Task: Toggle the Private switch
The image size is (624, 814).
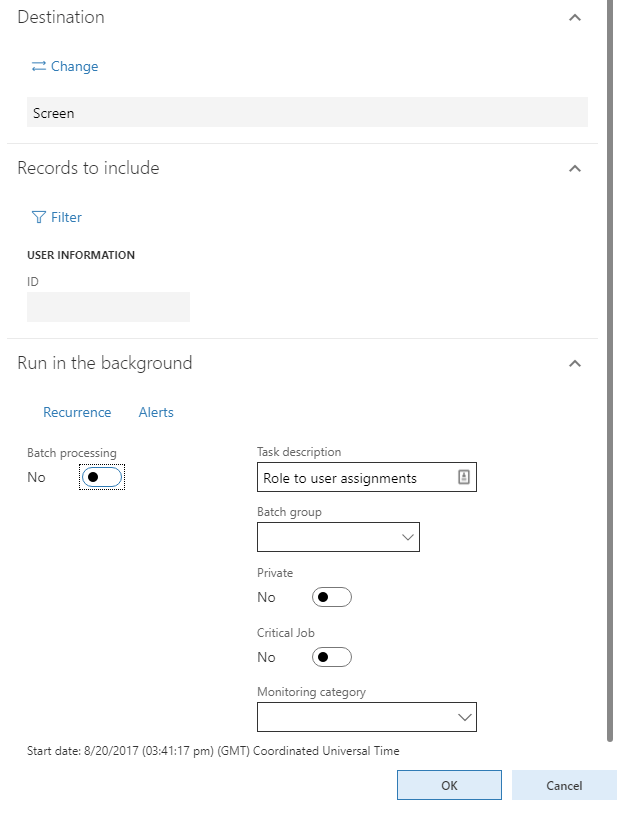Action: point(332,597)
